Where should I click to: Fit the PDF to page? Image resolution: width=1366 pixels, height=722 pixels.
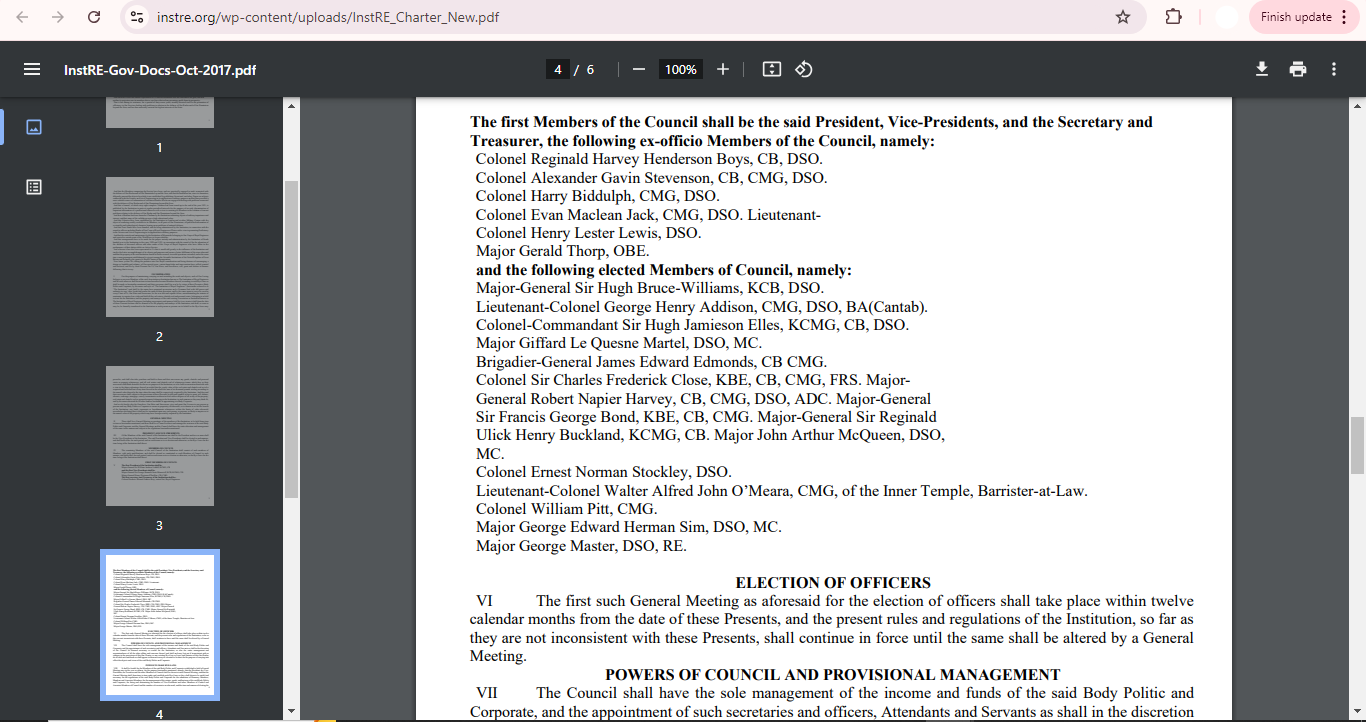771,70
